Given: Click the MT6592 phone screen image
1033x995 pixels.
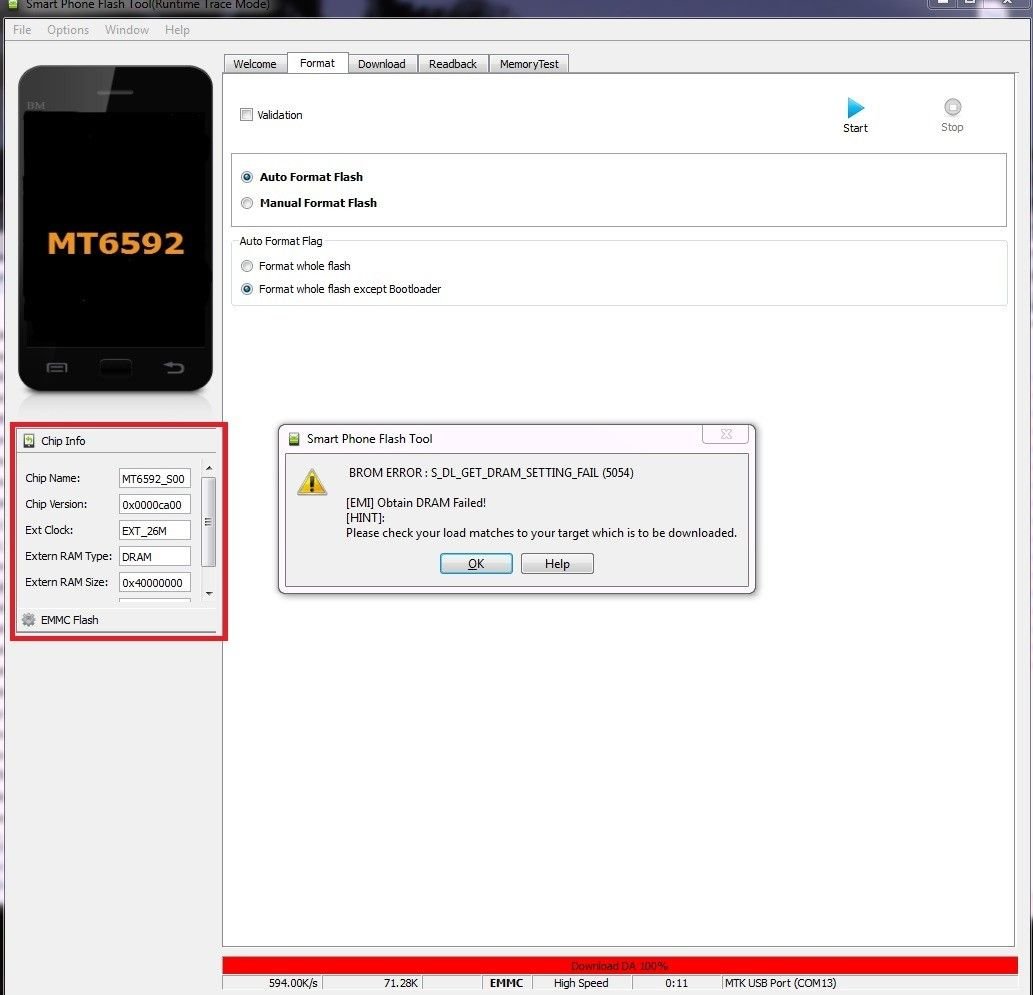Looking at the screenshot, I should coord(115,229).
